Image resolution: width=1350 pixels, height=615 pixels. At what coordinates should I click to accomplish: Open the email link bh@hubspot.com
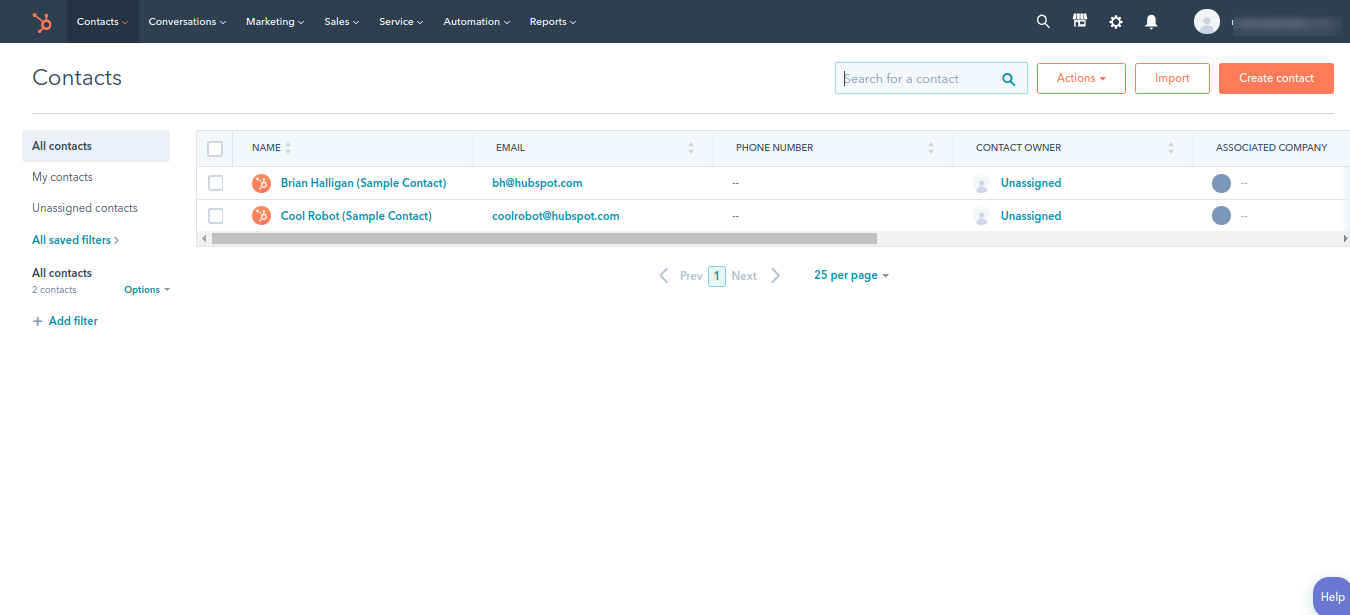537,183
